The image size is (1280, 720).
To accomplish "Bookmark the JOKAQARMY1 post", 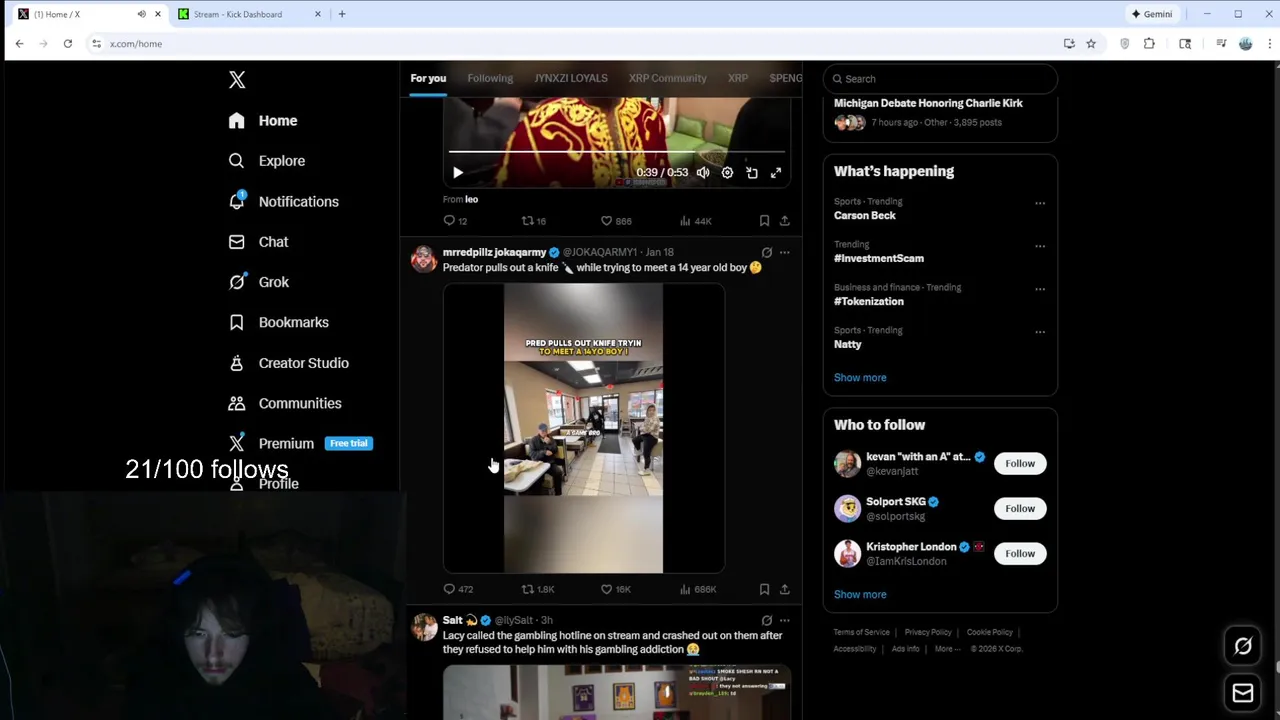I will pos(764,589).
